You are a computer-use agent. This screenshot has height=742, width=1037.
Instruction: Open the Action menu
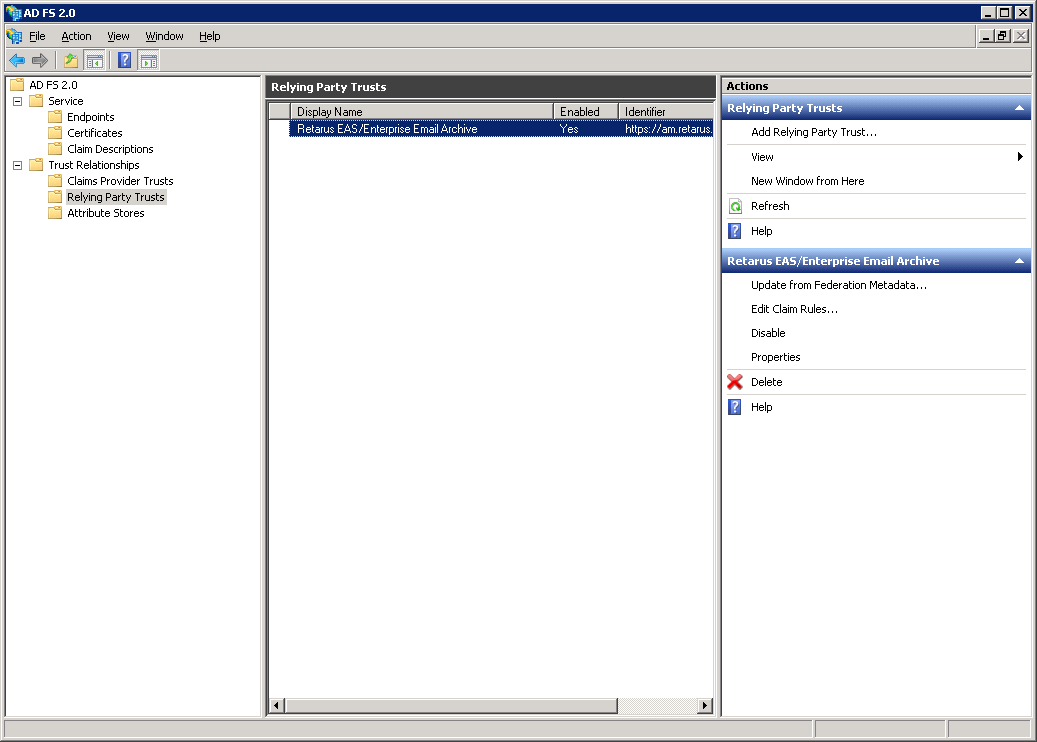click(76, 36)
